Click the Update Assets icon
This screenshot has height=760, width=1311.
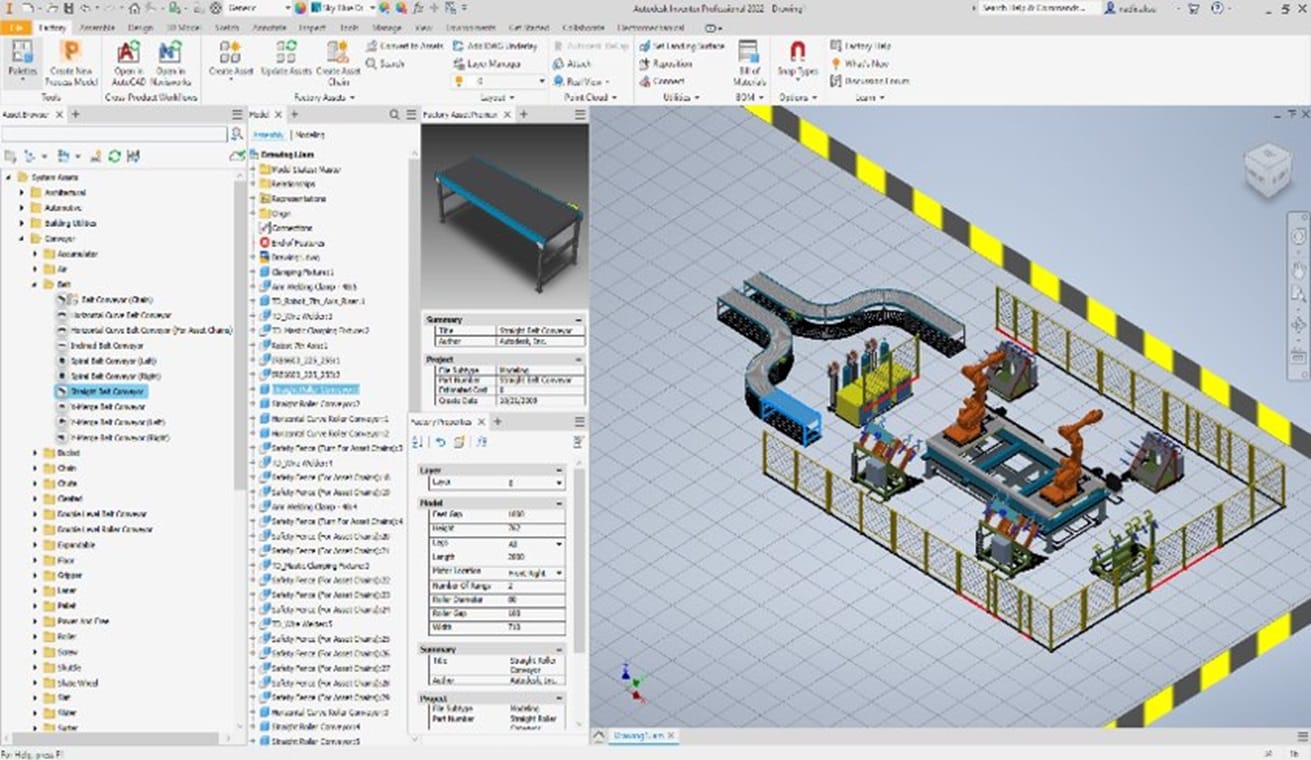pyautogui.click(x=285, y=60)
